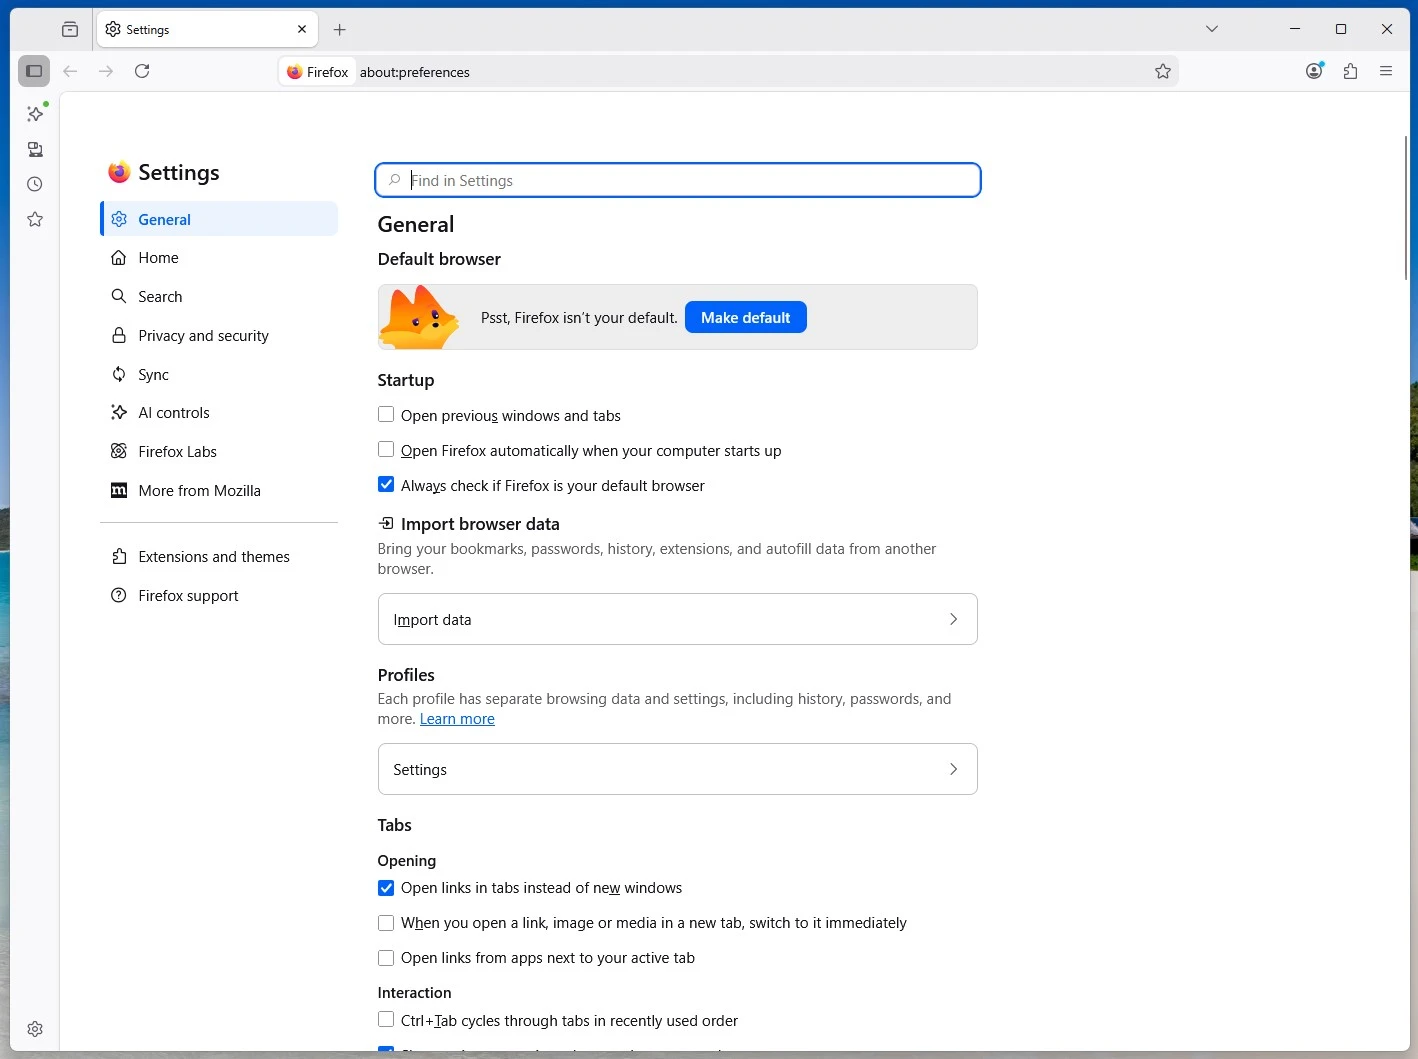
Task: Toggle the sidebar panel
Action: [x=33, y=70]
